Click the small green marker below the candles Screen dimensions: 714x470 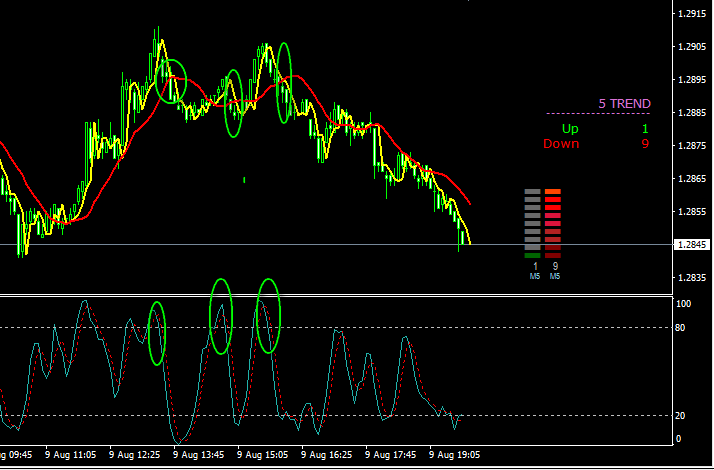pyautogui.click(x=245, y=180)
